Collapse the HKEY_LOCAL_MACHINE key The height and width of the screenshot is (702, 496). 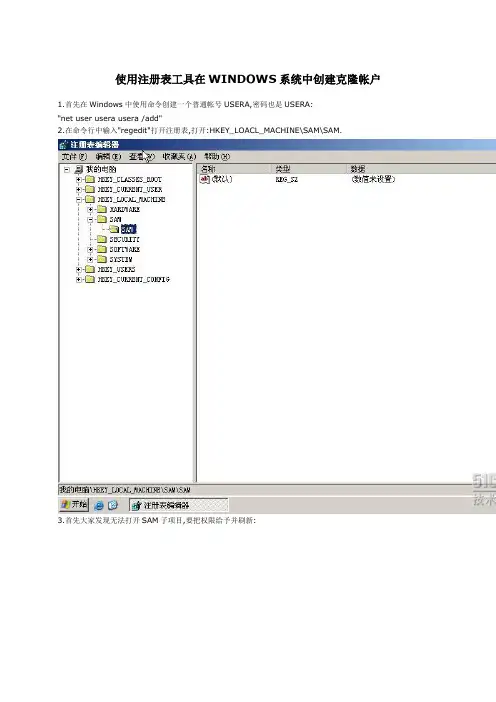pos(79,200)
